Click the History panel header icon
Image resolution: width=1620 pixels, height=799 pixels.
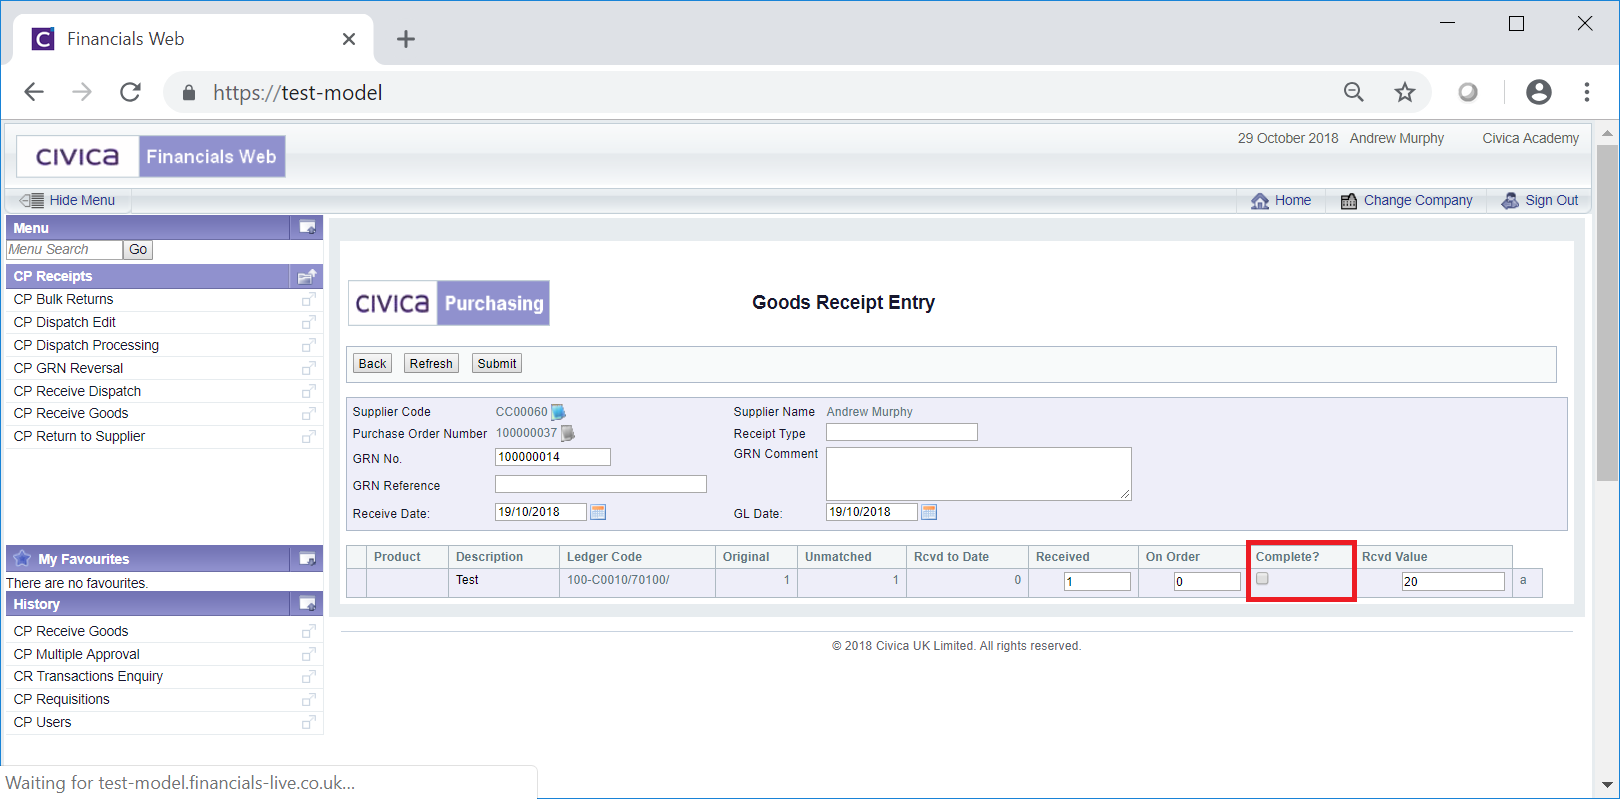pyautogui.click(x=307, y=604)
